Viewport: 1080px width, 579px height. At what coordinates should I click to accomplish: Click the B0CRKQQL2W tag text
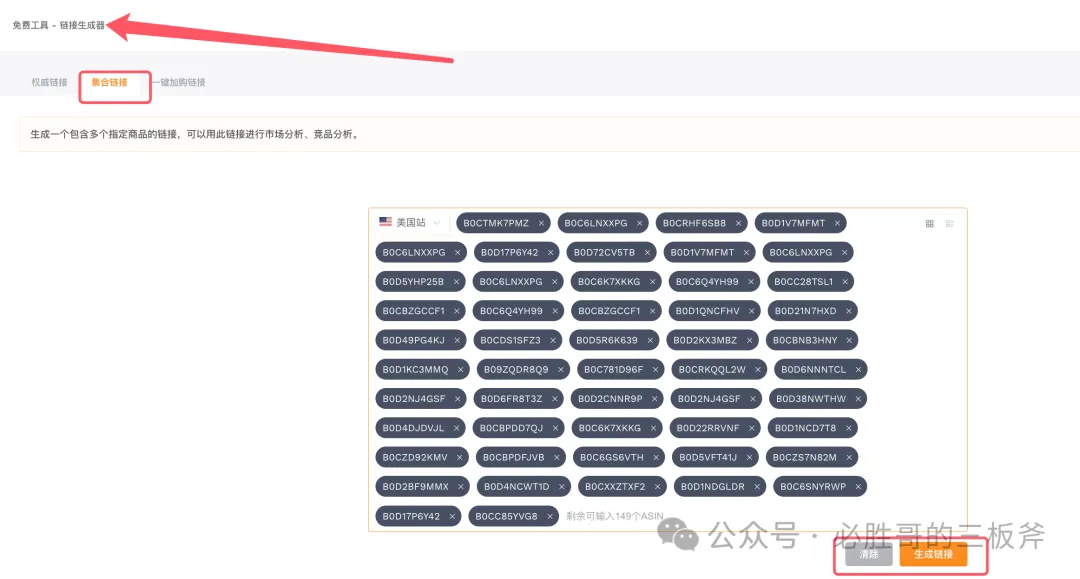[712, 370]
